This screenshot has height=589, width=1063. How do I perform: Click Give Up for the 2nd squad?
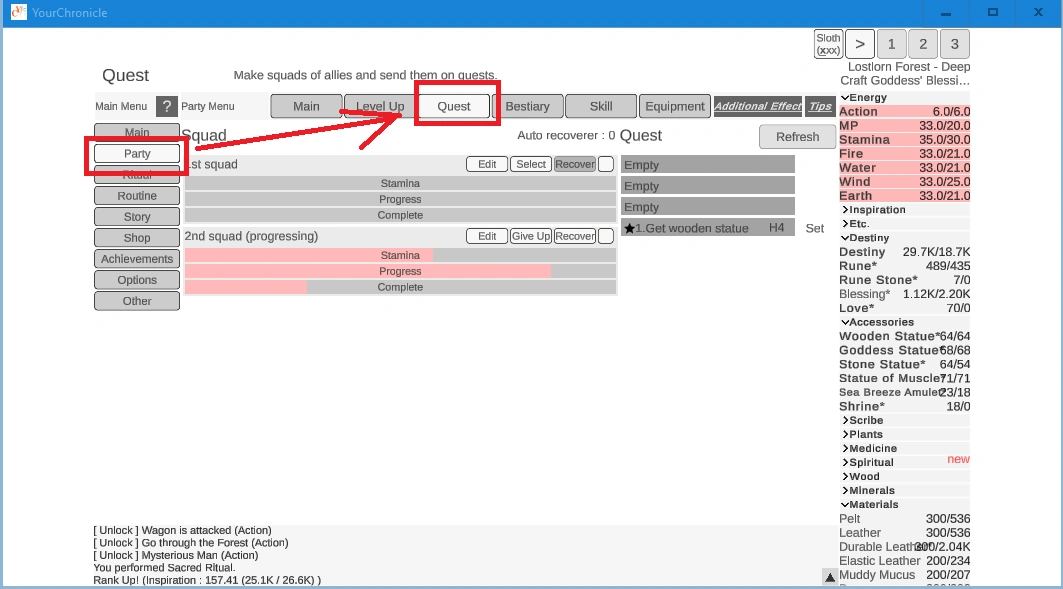point(531,236)
